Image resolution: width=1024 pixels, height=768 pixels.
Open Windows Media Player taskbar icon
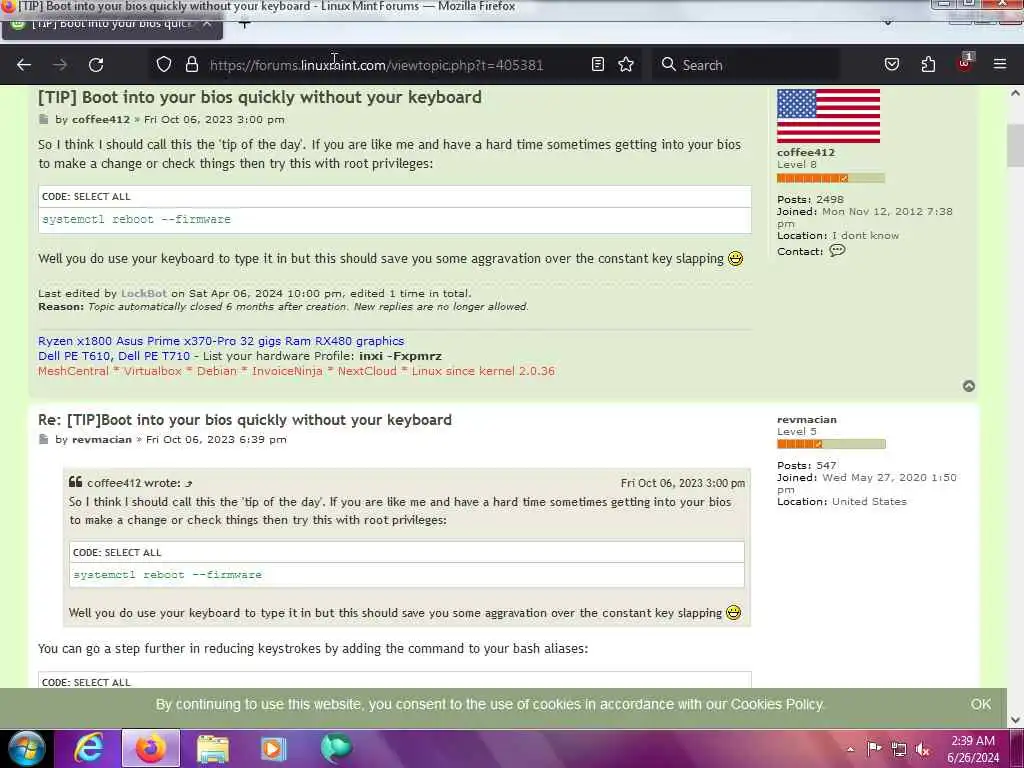click(x=274, y=749)
